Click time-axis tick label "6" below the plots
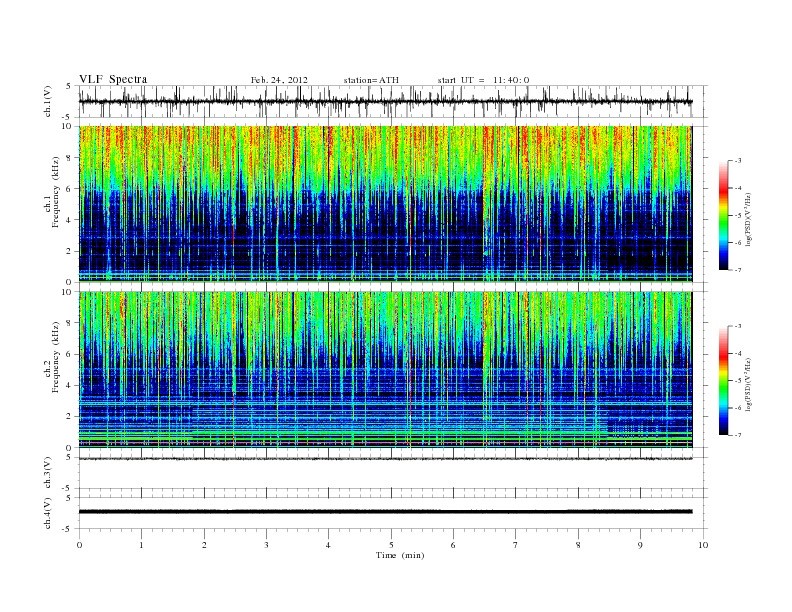Screen dimensions: 792x612 (x=453, y=545)
